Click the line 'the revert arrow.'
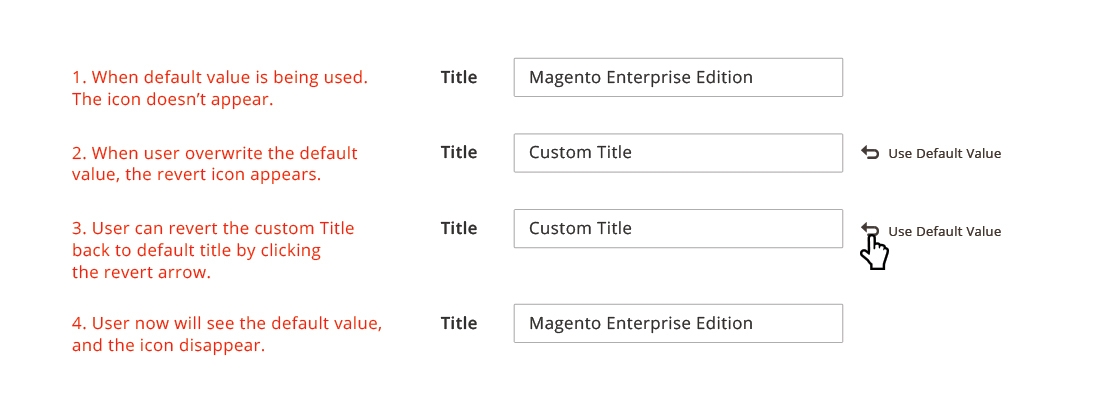The height and width of the screenshot is (408, 1117). coord(141,272)
